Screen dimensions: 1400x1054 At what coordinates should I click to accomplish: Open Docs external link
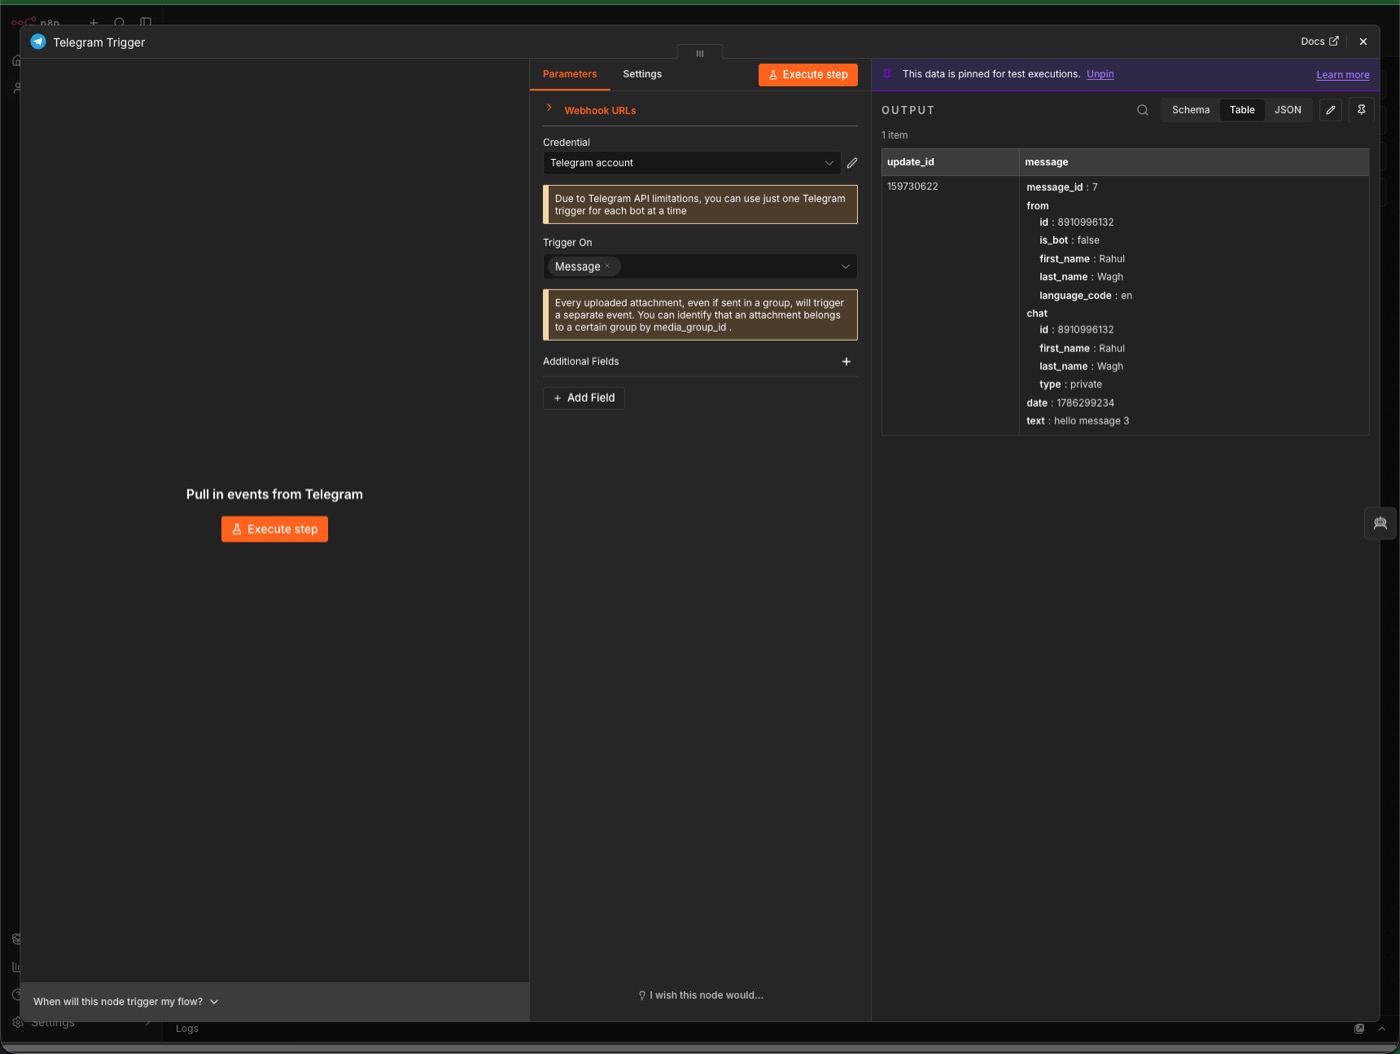[1319, 42]
